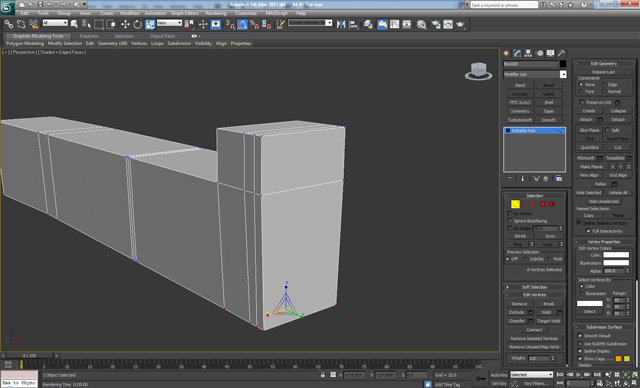Select Edge sub-object level icon
The width and height of the screenshot is (640, 388).
pos(525,204)
